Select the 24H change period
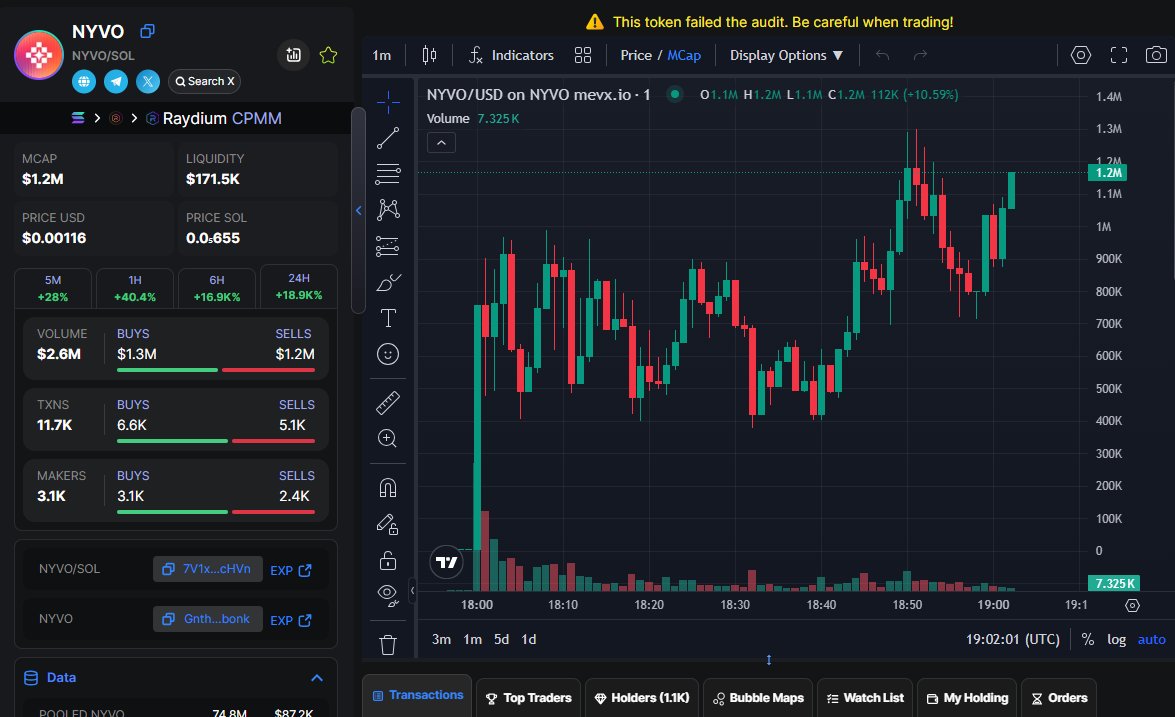The width and height of the screenshot is (1175, 717). point(298,286)
